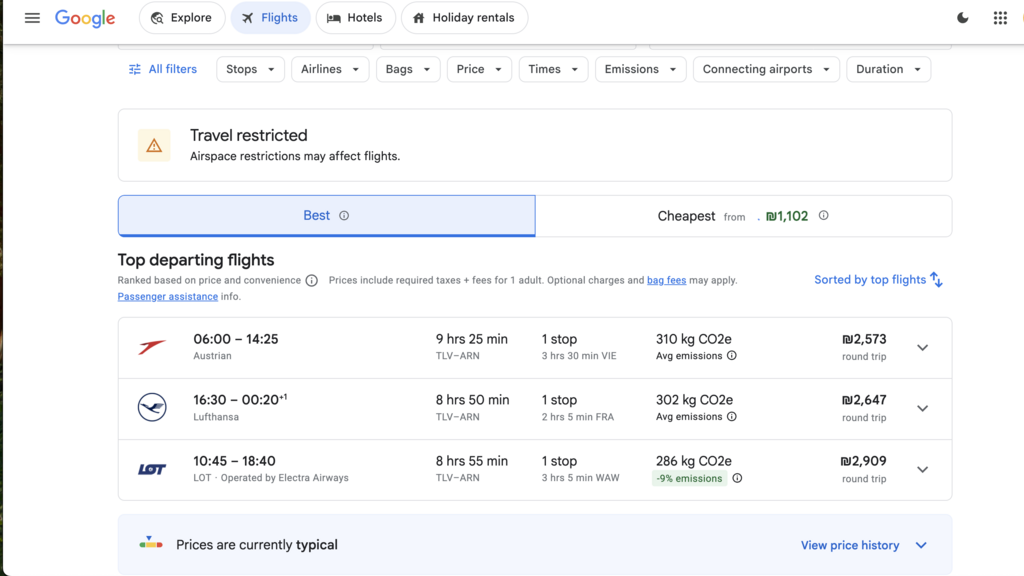Click the 9 hrs 25 min duration
The height and width of the screenshot is (576, 1024).
click(x=472, y=339)
